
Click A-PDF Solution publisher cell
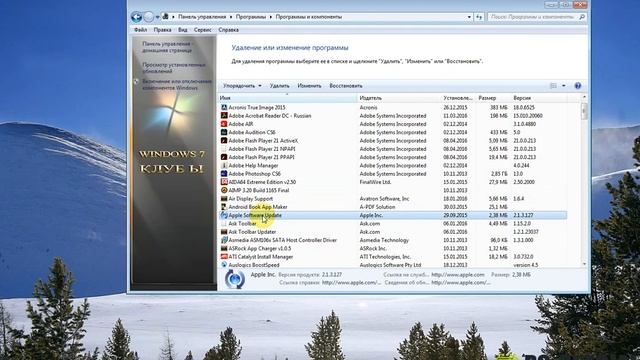377,207
